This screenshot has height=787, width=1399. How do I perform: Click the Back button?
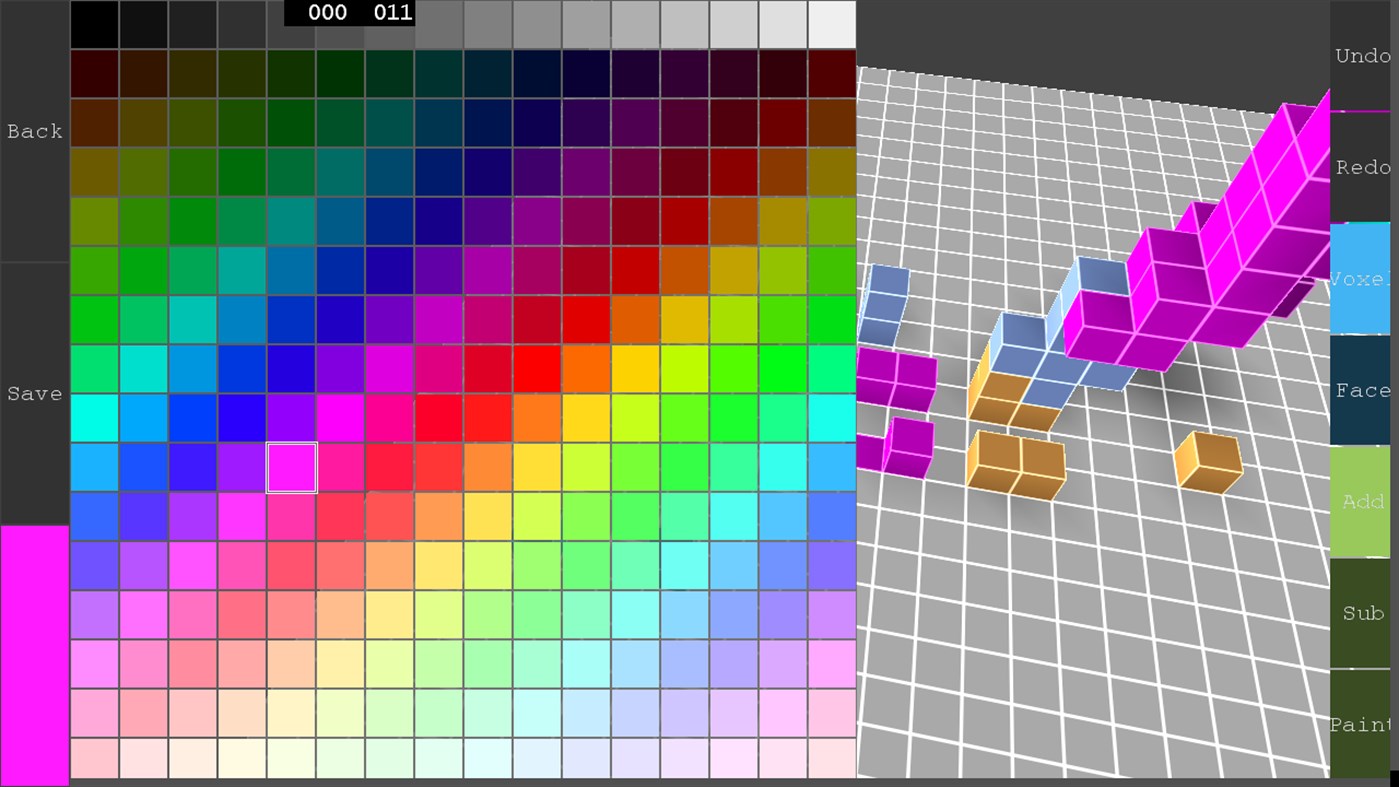tap(34, 131)
